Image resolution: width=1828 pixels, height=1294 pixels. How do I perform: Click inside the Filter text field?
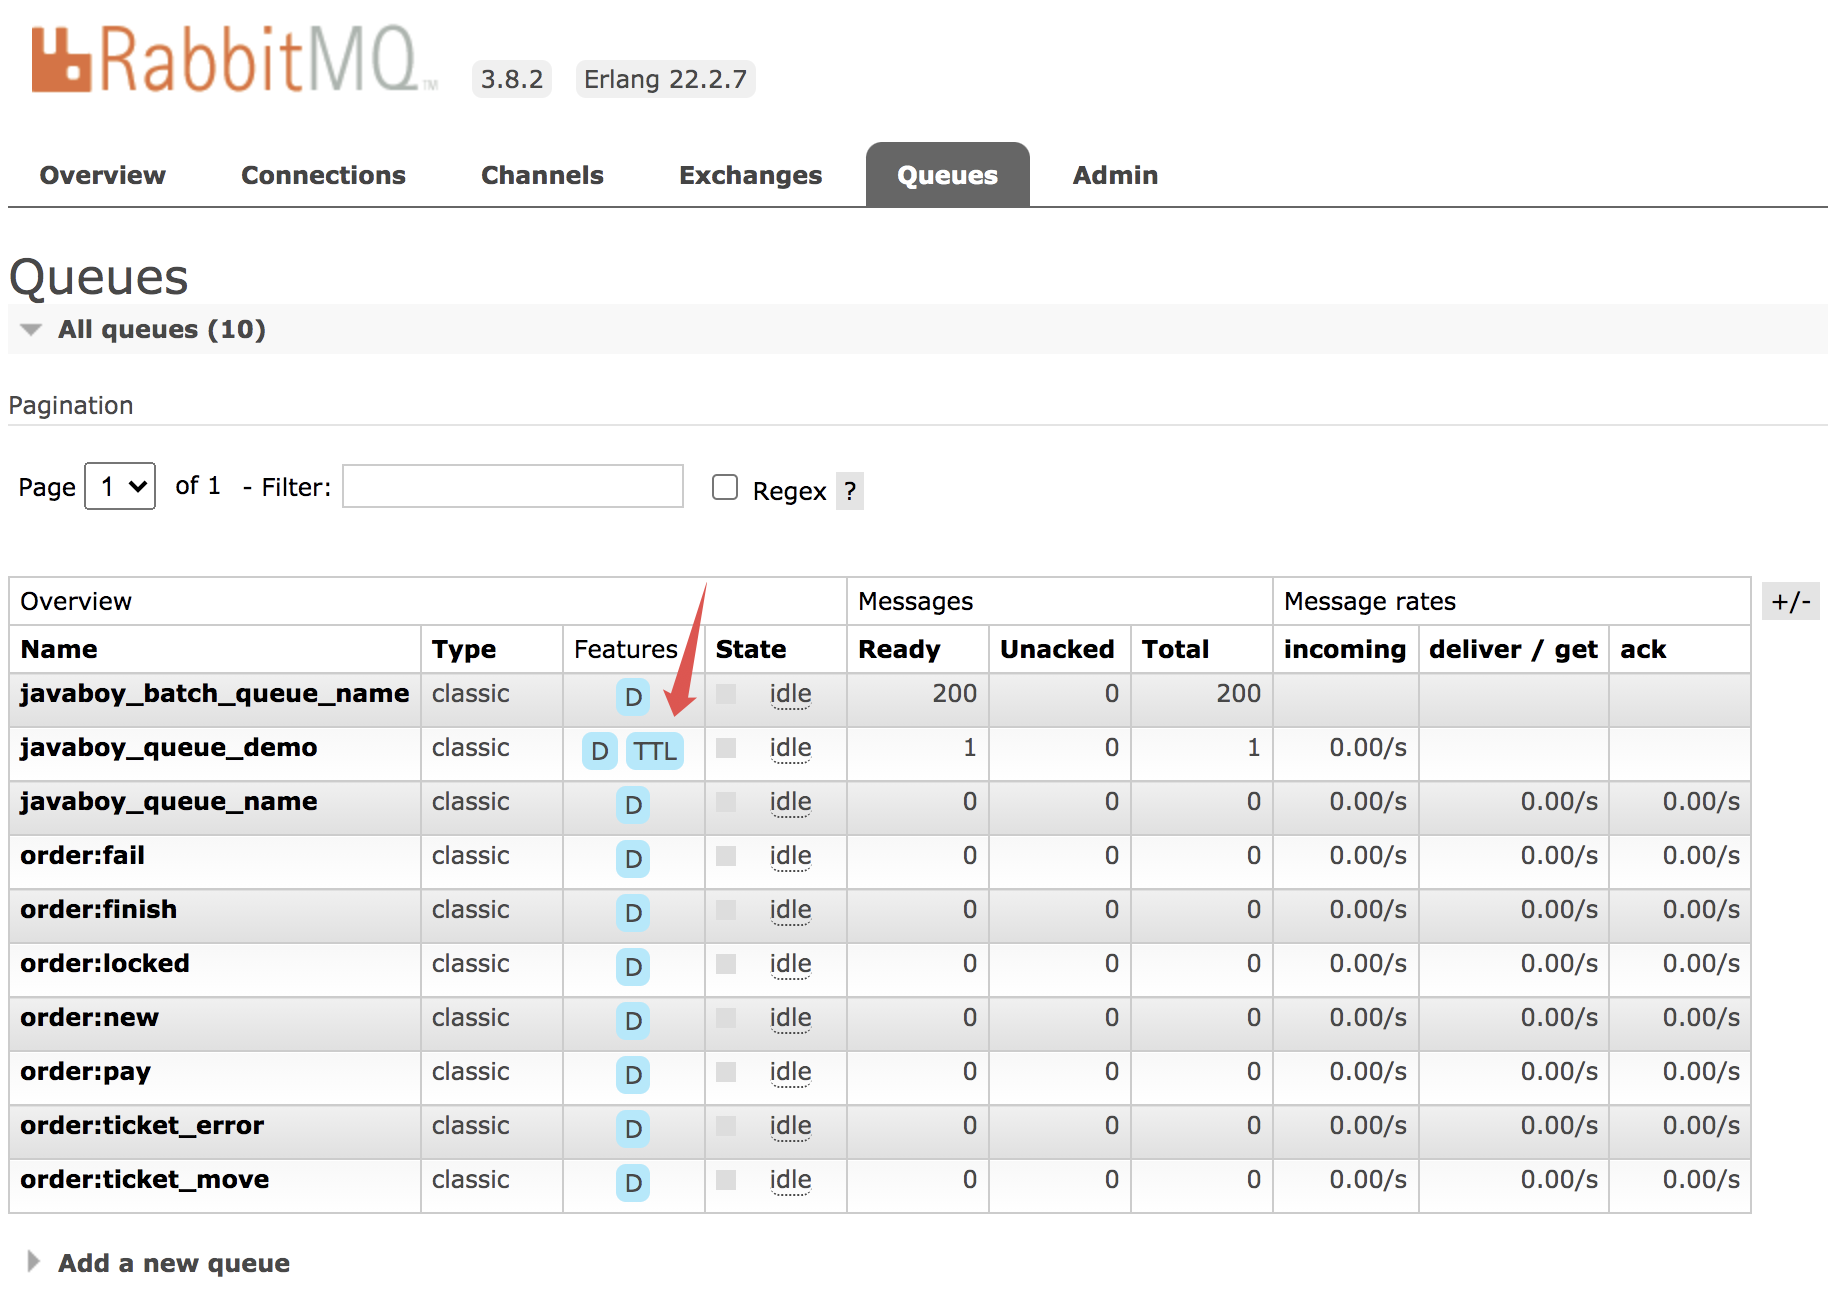[512, 486]
